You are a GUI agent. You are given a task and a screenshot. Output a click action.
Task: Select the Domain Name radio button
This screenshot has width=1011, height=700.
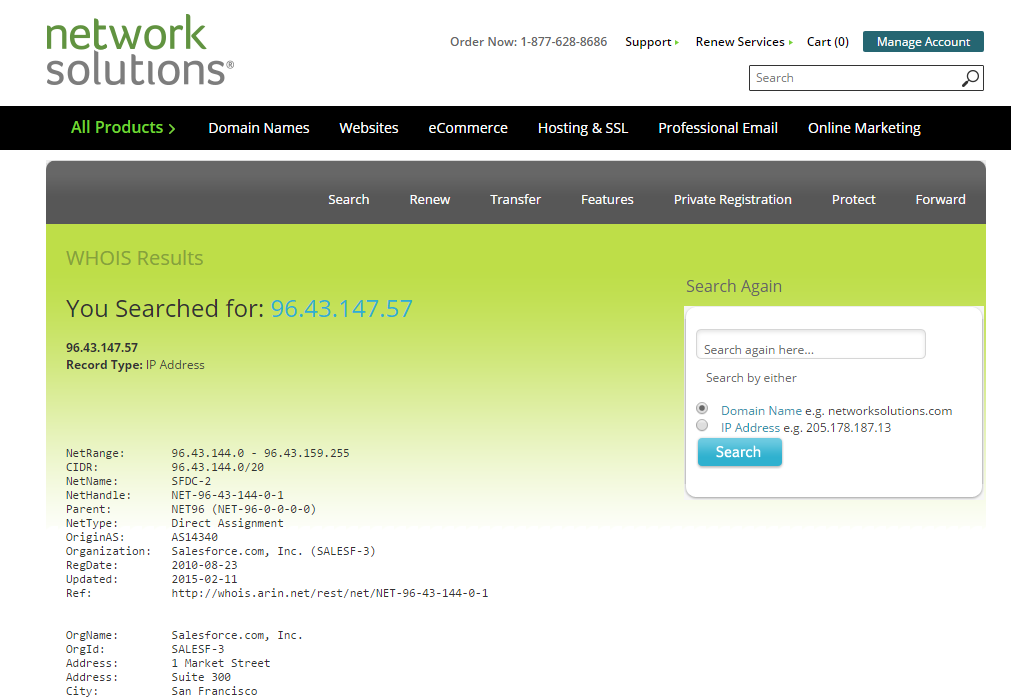pos(702,409)
